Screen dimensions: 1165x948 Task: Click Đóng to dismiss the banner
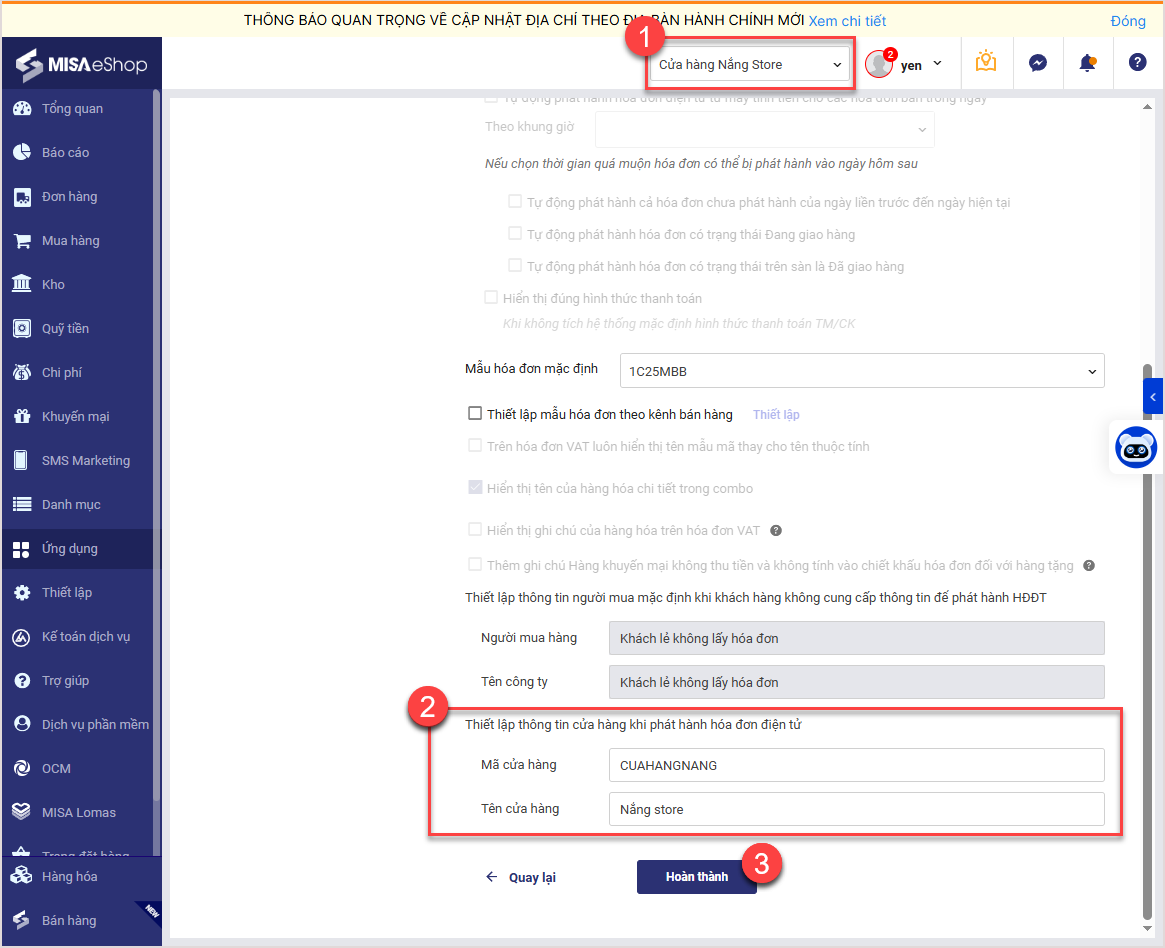(1128, 21)
